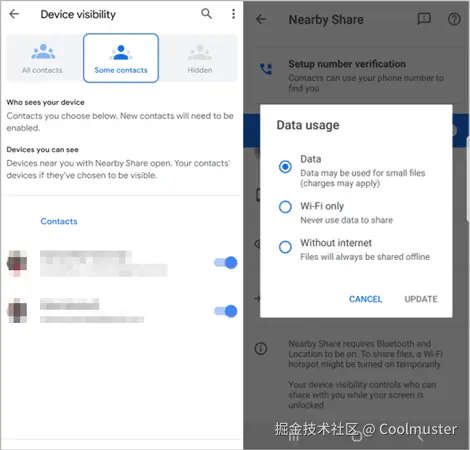
Task: Choose the Without internet radio option
Action: coord(285,247)
